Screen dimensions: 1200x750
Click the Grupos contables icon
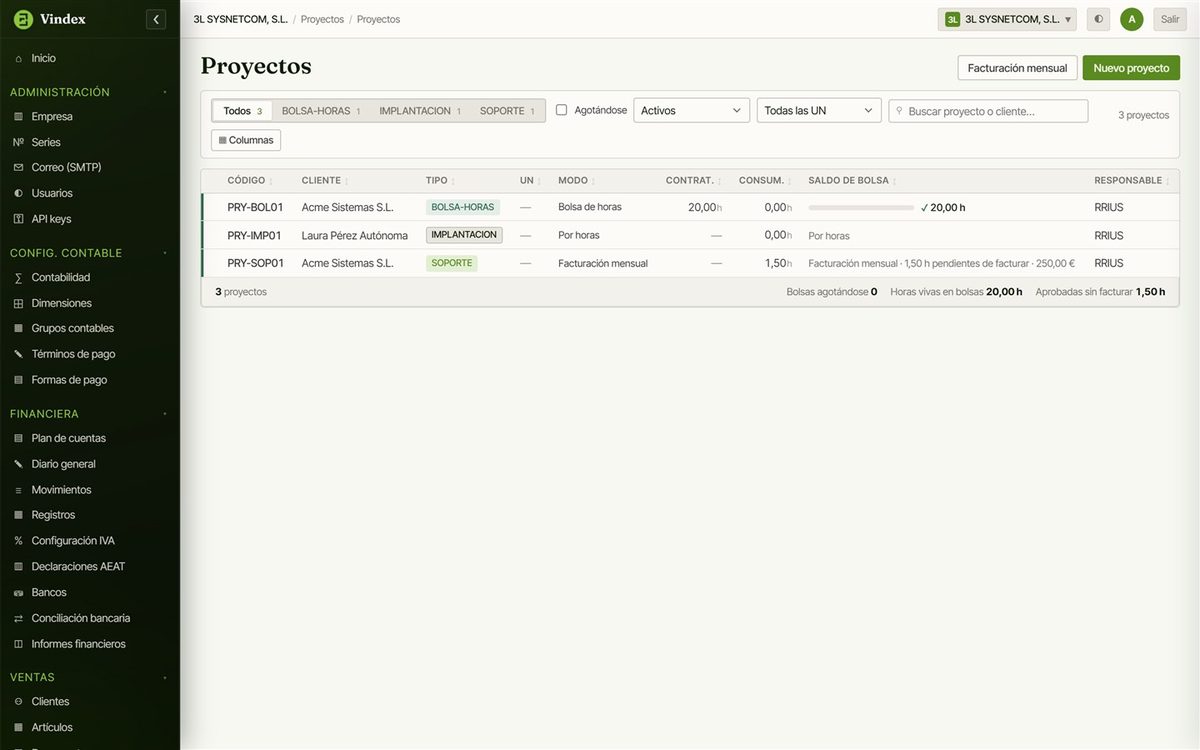coord(18,329)
